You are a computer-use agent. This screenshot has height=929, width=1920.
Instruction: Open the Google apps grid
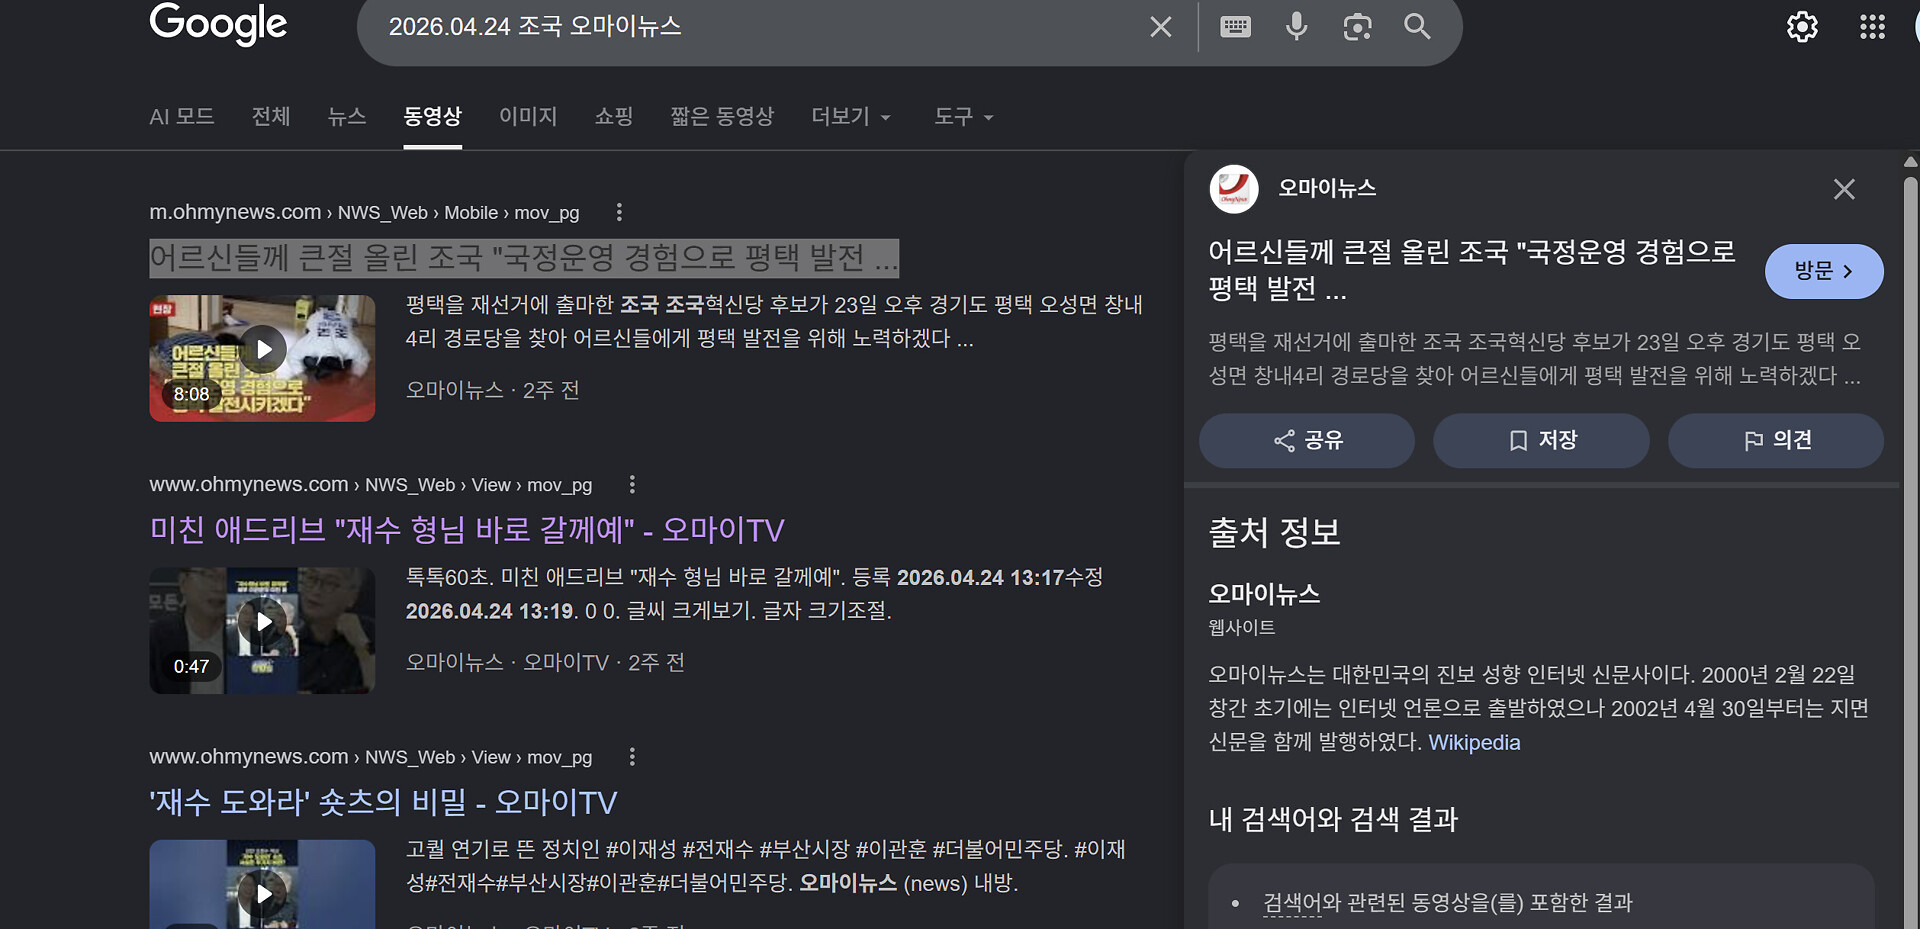(1872, 27)
